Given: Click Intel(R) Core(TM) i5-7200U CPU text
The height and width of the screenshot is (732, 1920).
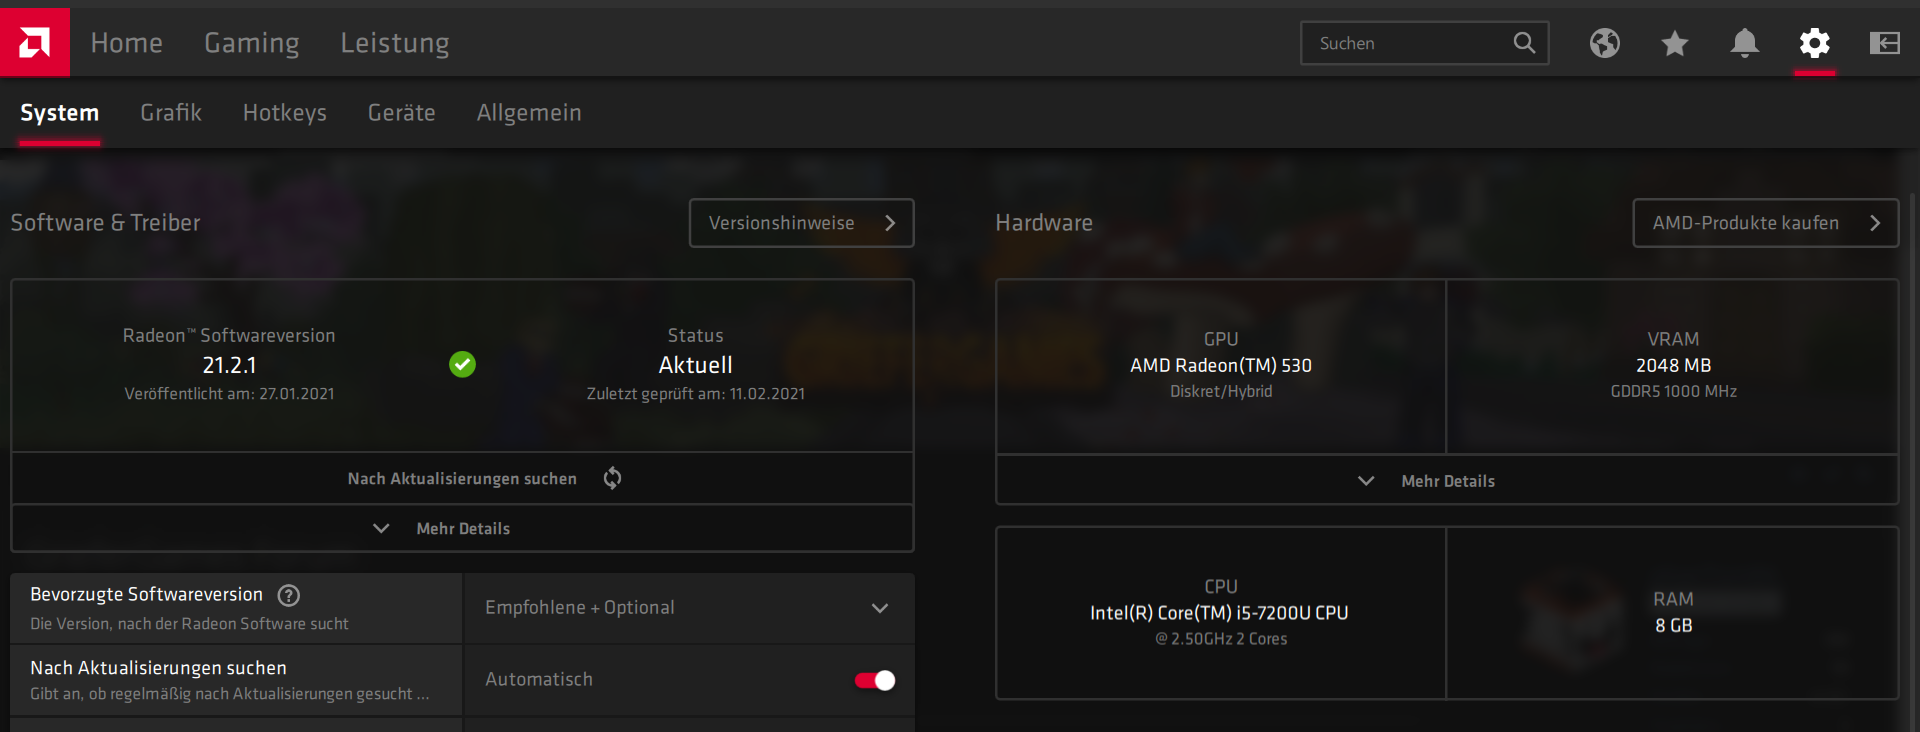Looking at the screenshot, I should (1220, 613).
